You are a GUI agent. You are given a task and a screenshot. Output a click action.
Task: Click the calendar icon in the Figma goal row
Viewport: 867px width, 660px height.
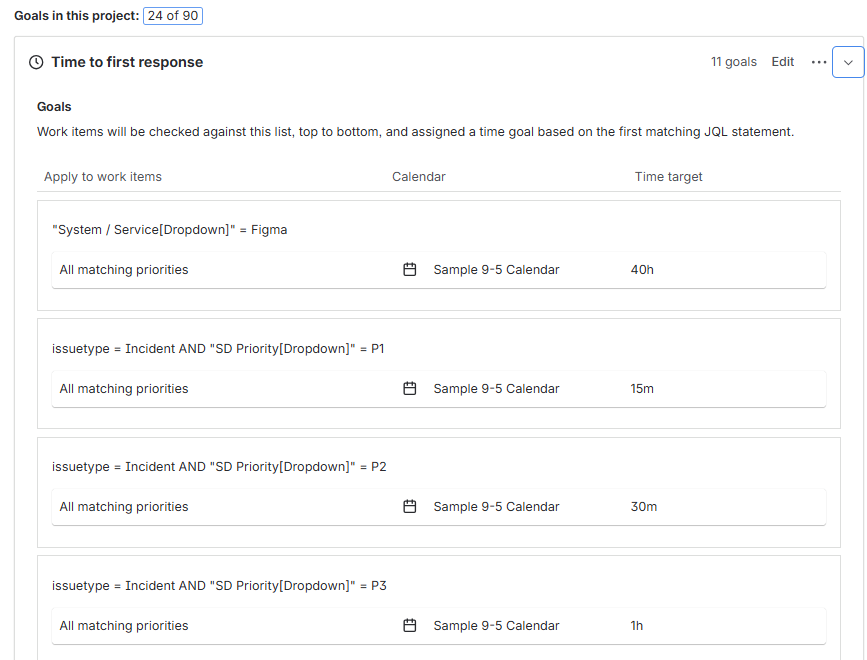point(410,269)
